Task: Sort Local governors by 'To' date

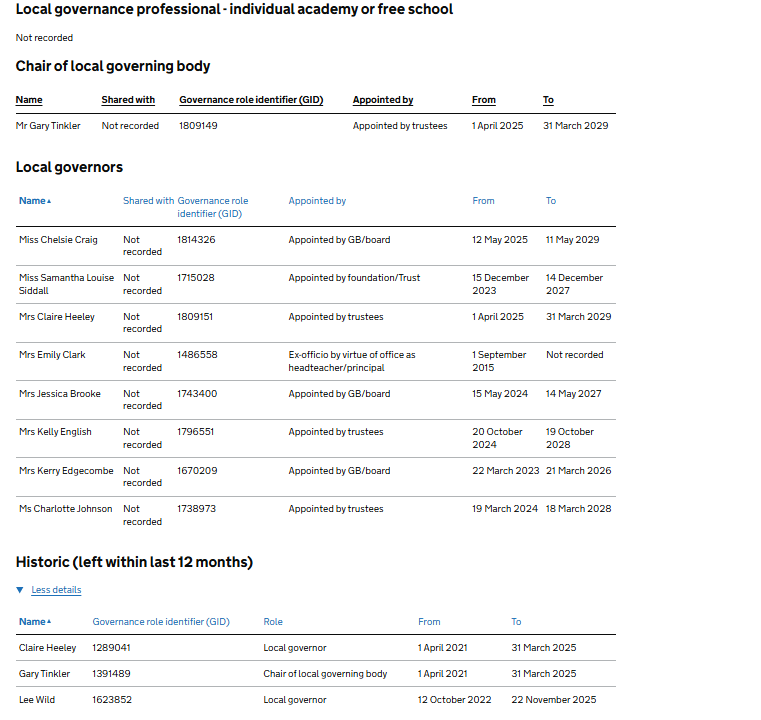Action: pos(551,201)
